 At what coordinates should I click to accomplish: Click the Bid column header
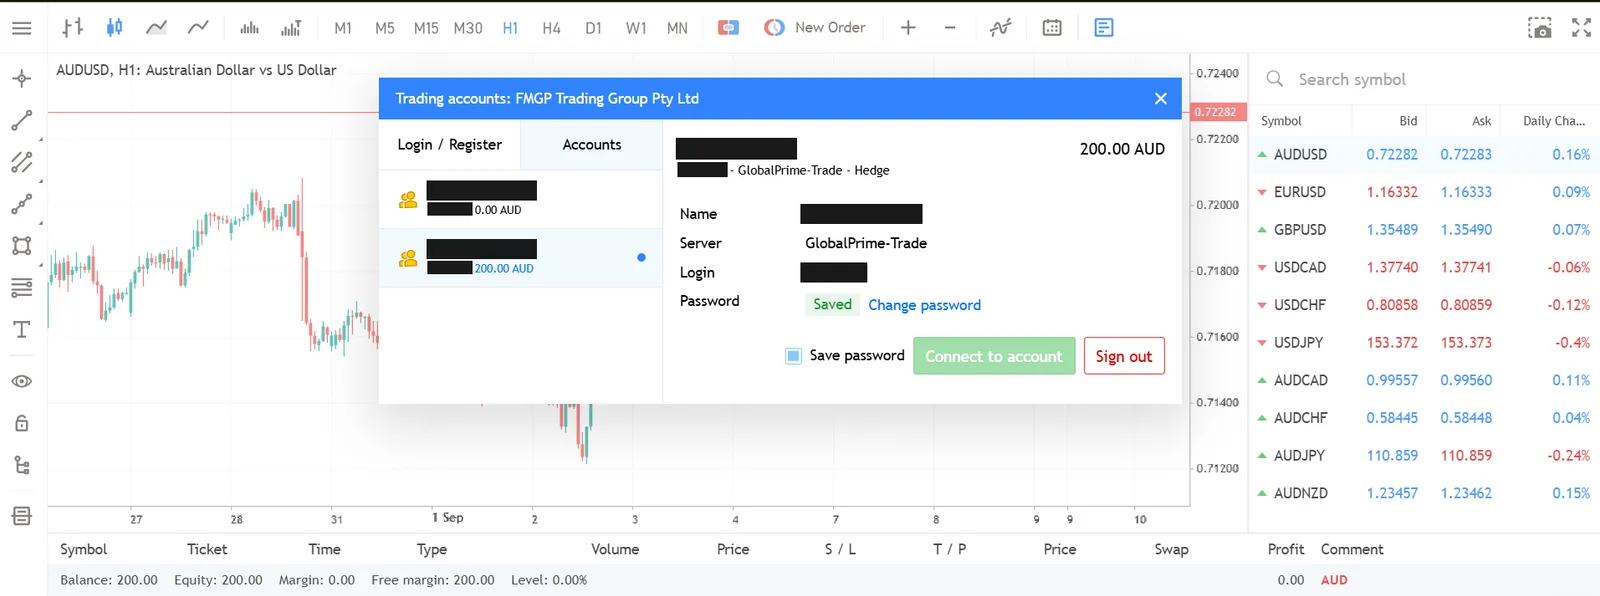(1408, 121)
